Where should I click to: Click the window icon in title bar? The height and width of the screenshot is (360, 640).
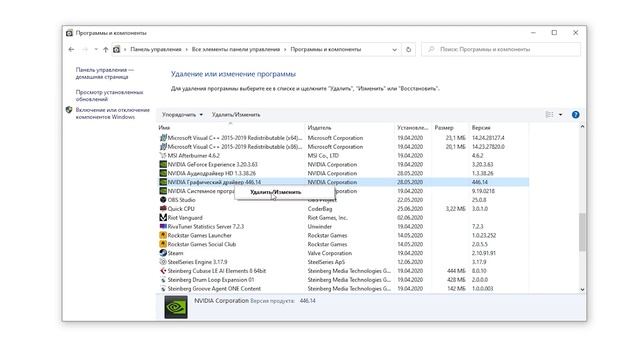coord(69,33)
